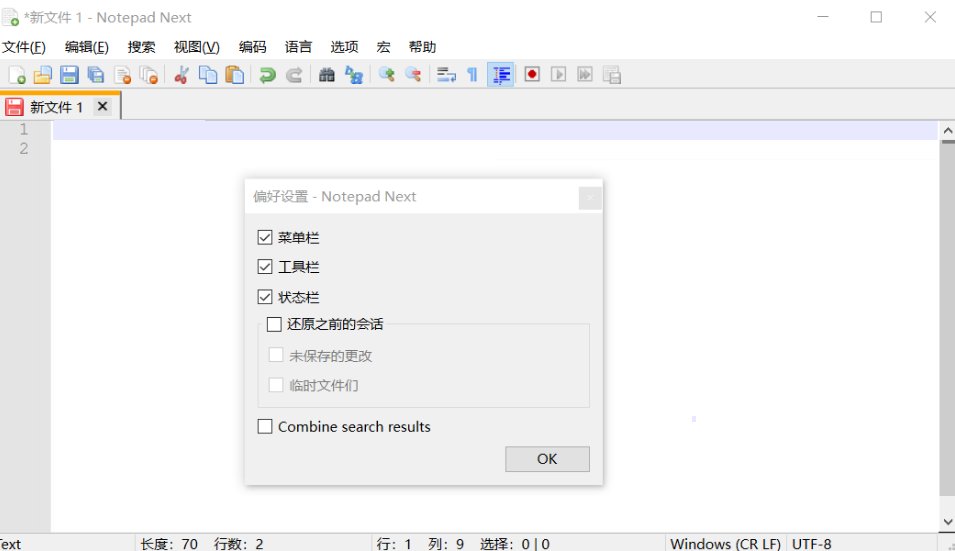
Task: Click the green Undo arrow
Action: 267,75
